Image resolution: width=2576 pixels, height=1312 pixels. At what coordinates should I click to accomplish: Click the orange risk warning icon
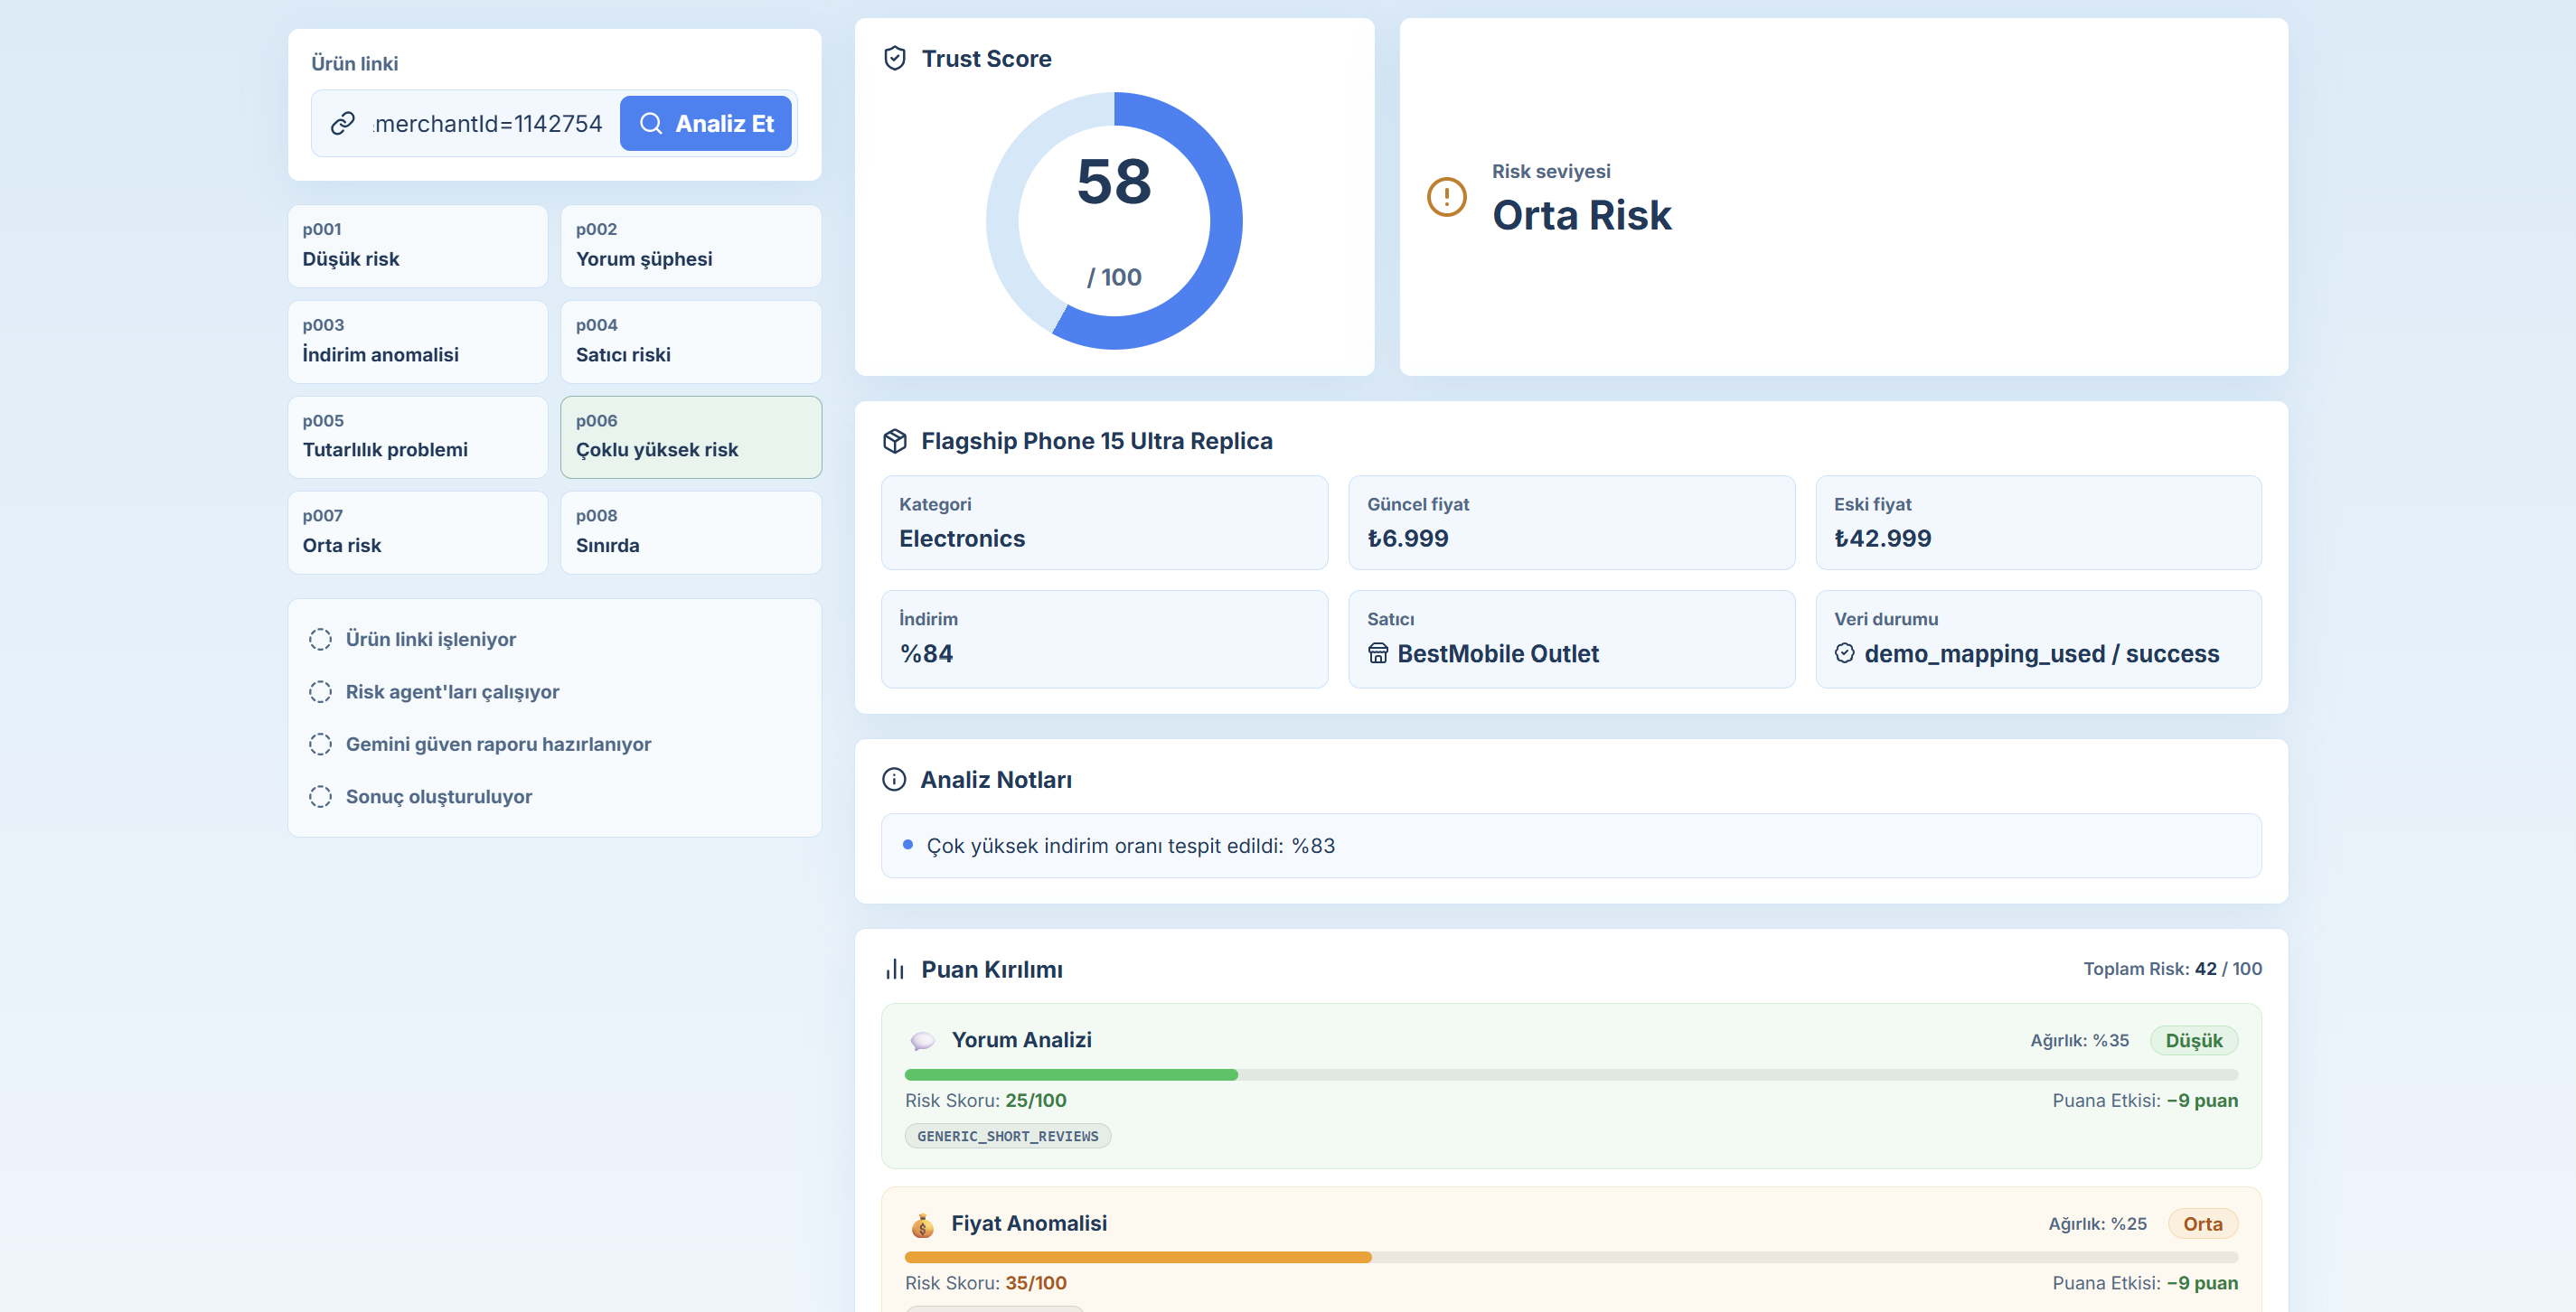coord(1446,196)
